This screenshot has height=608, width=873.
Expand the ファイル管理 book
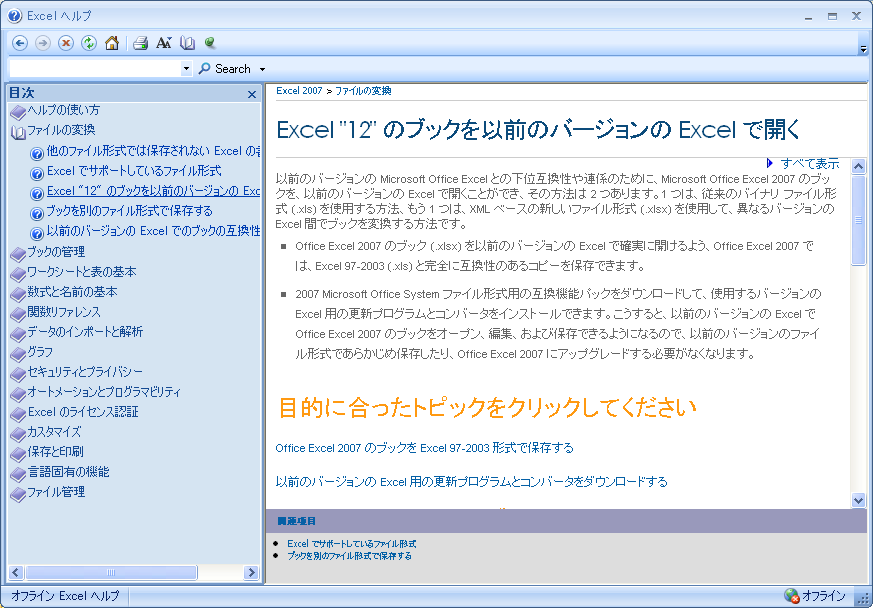coord(56,492)
